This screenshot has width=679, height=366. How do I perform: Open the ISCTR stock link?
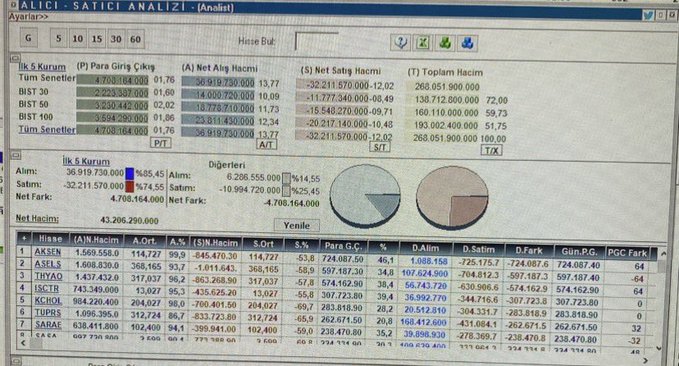(x=46, y=288)
